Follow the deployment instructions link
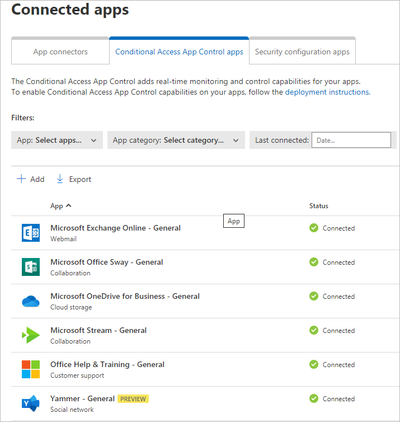This screenshot has width=400, height=422. [x=327, y=92]
